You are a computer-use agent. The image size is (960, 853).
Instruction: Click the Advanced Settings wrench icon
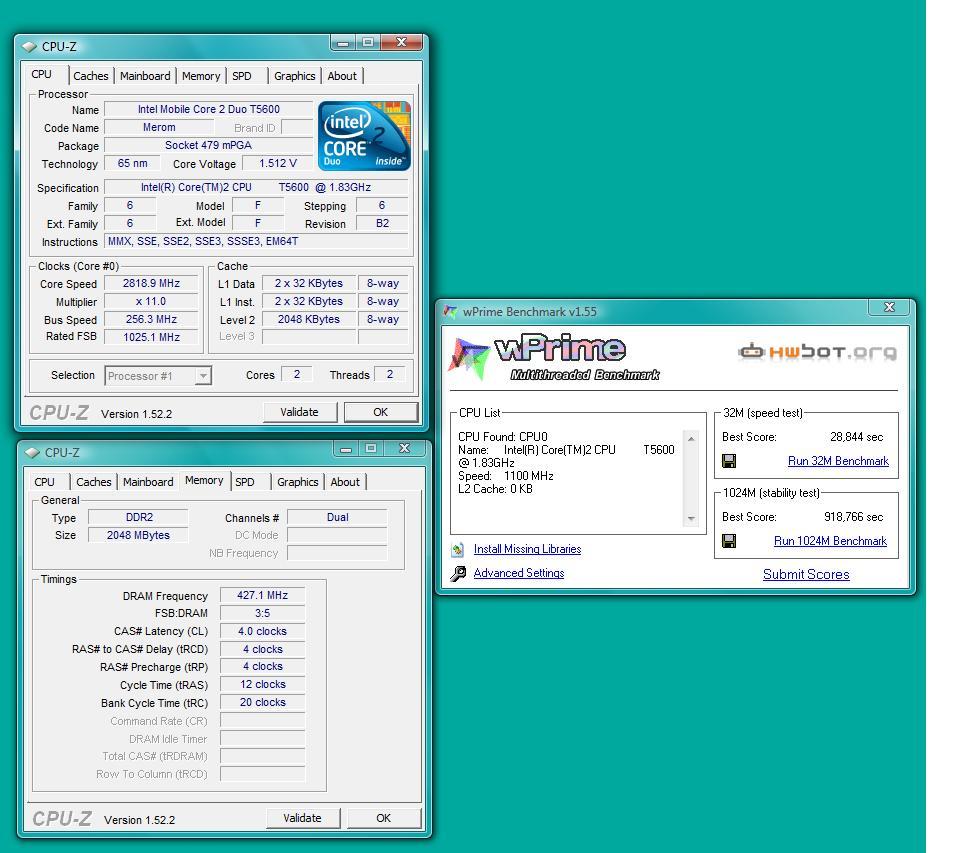click(x=458, y=573)
